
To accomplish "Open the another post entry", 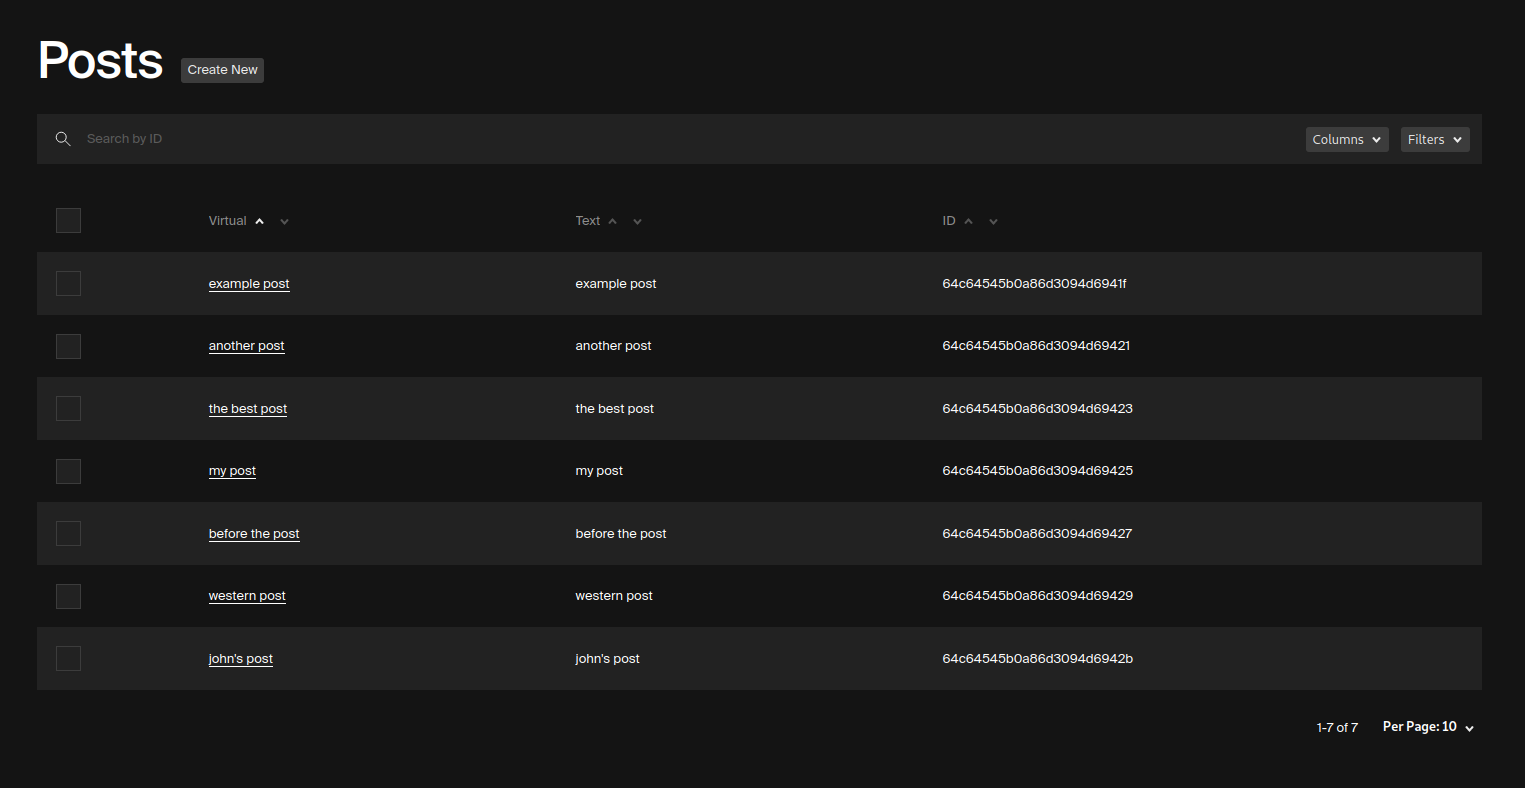I will [x=246, y=345].
